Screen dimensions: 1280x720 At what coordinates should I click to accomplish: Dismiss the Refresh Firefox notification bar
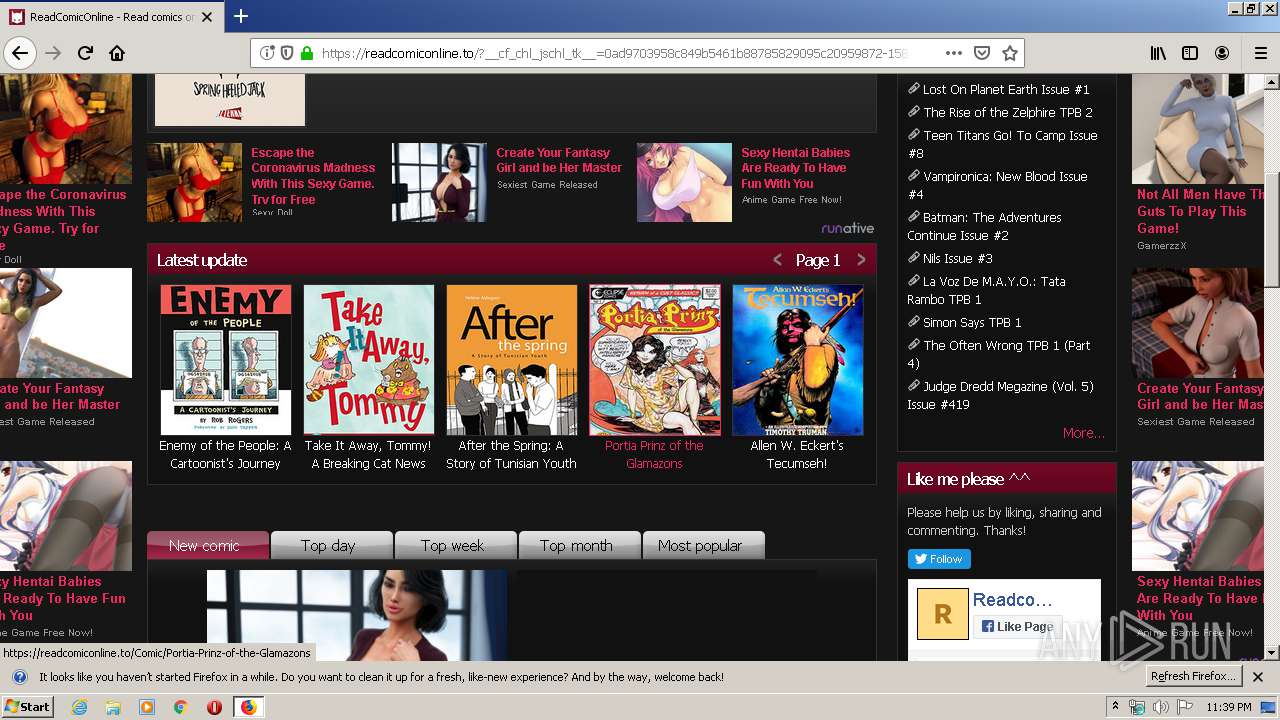point(1258,677)
